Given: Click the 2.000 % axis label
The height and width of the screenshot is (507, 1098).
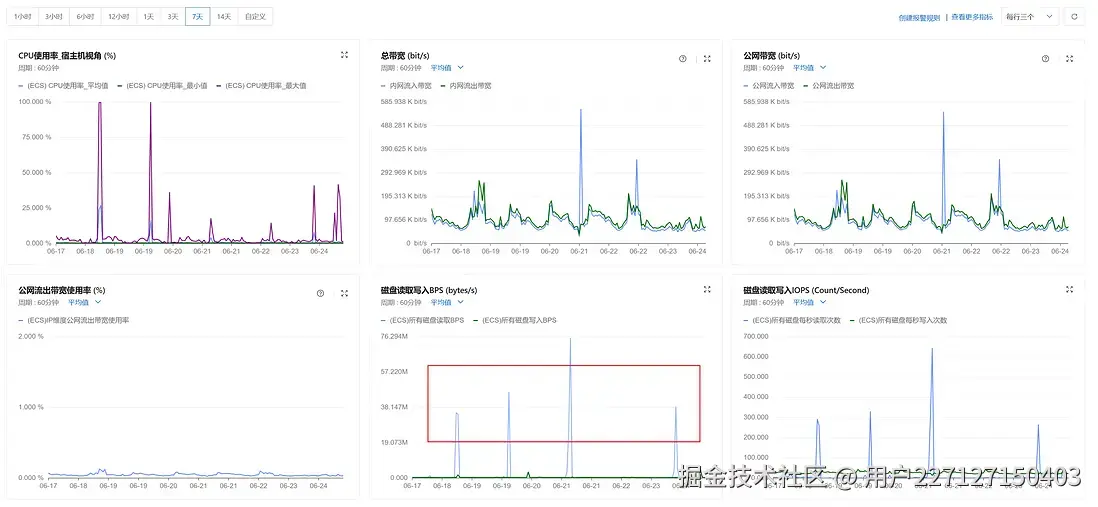Looking at the screenshot, I should tap(32, 337).
